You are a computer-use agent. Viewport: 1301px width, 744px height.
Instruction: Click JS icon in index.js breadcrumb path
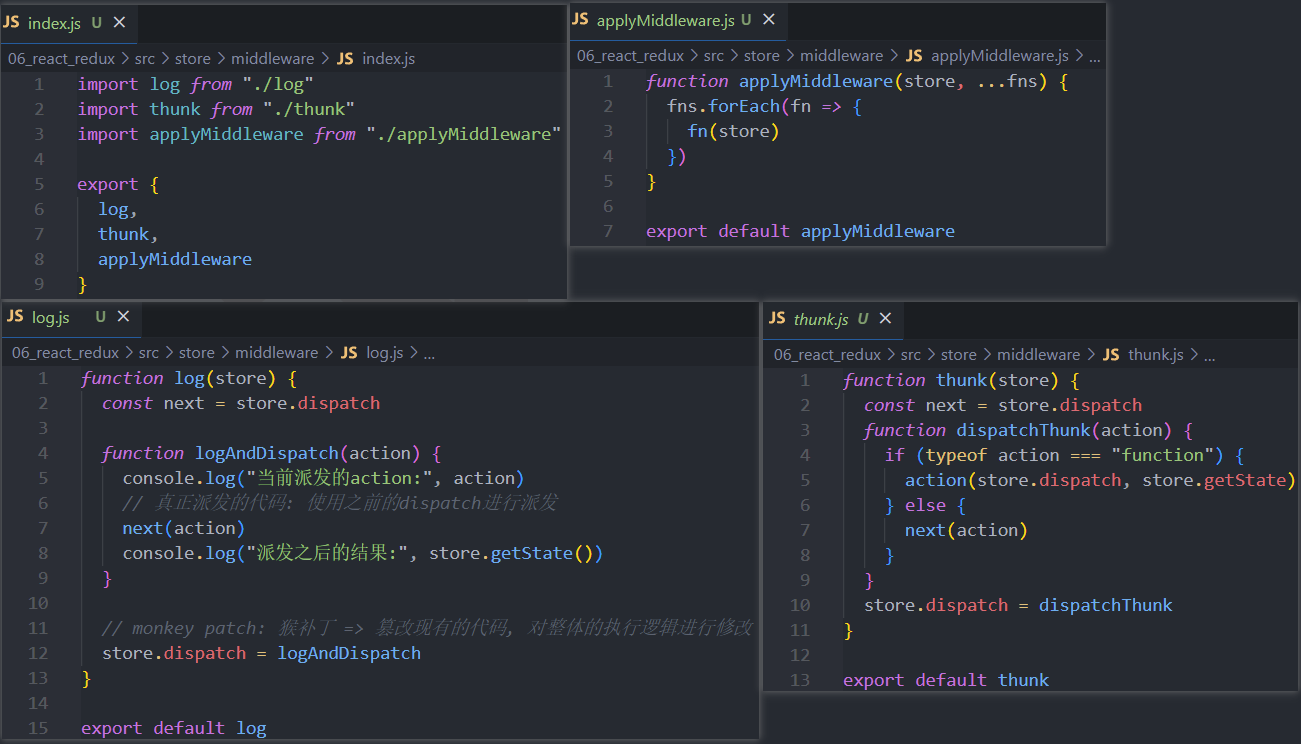click(x=345, y=59)
